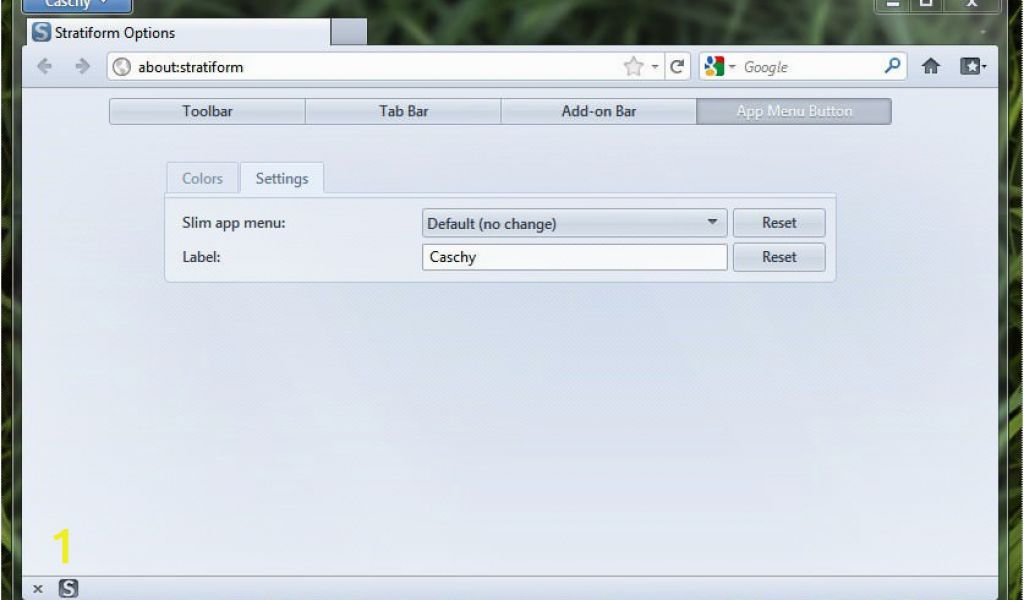Switch to the Tab Bar section
This screenshot has width=1024, height=600.
pyautogui.click(x=403, y=111)
